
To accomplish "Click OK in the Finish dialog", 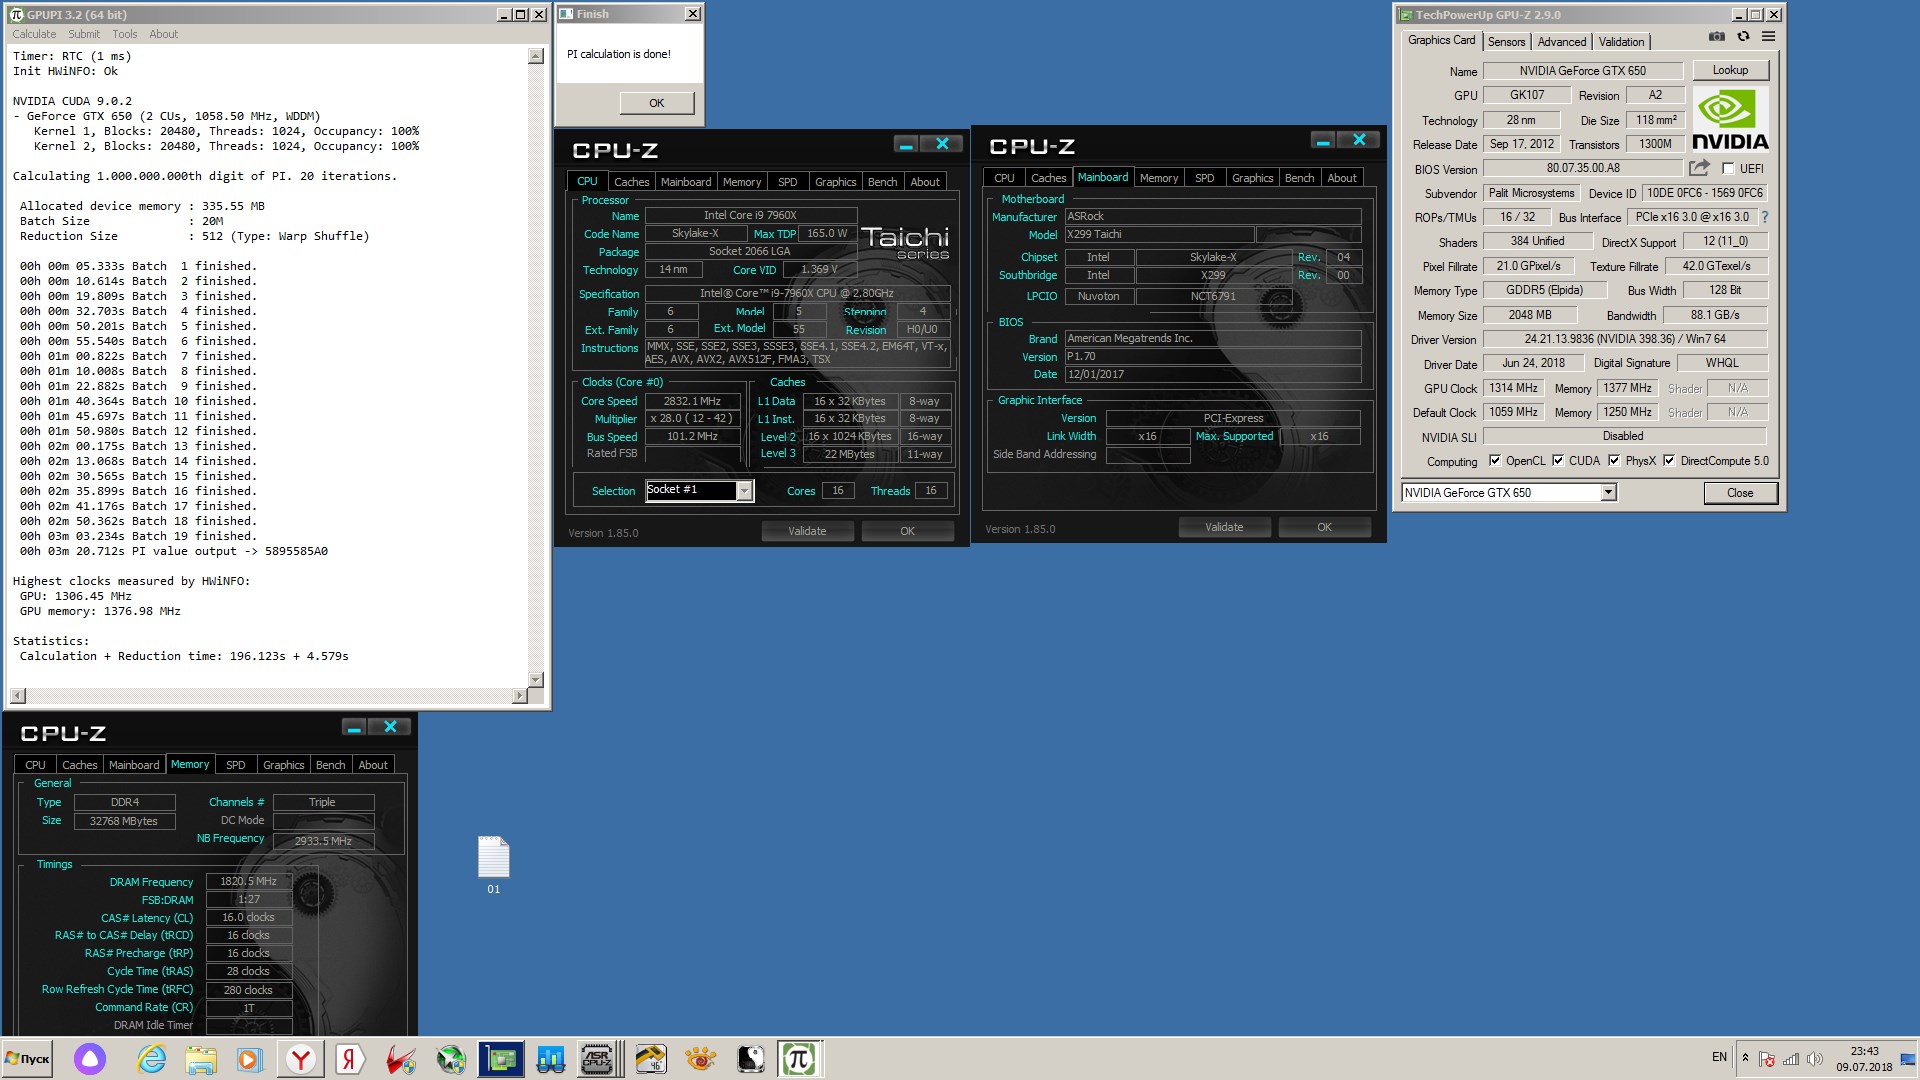I will 656,103.
